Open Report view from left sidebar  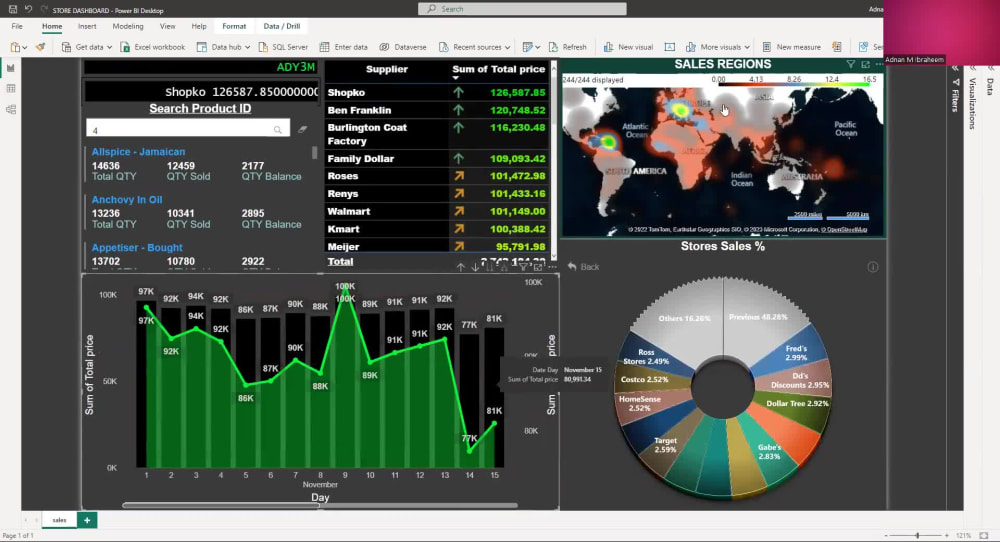11,68
